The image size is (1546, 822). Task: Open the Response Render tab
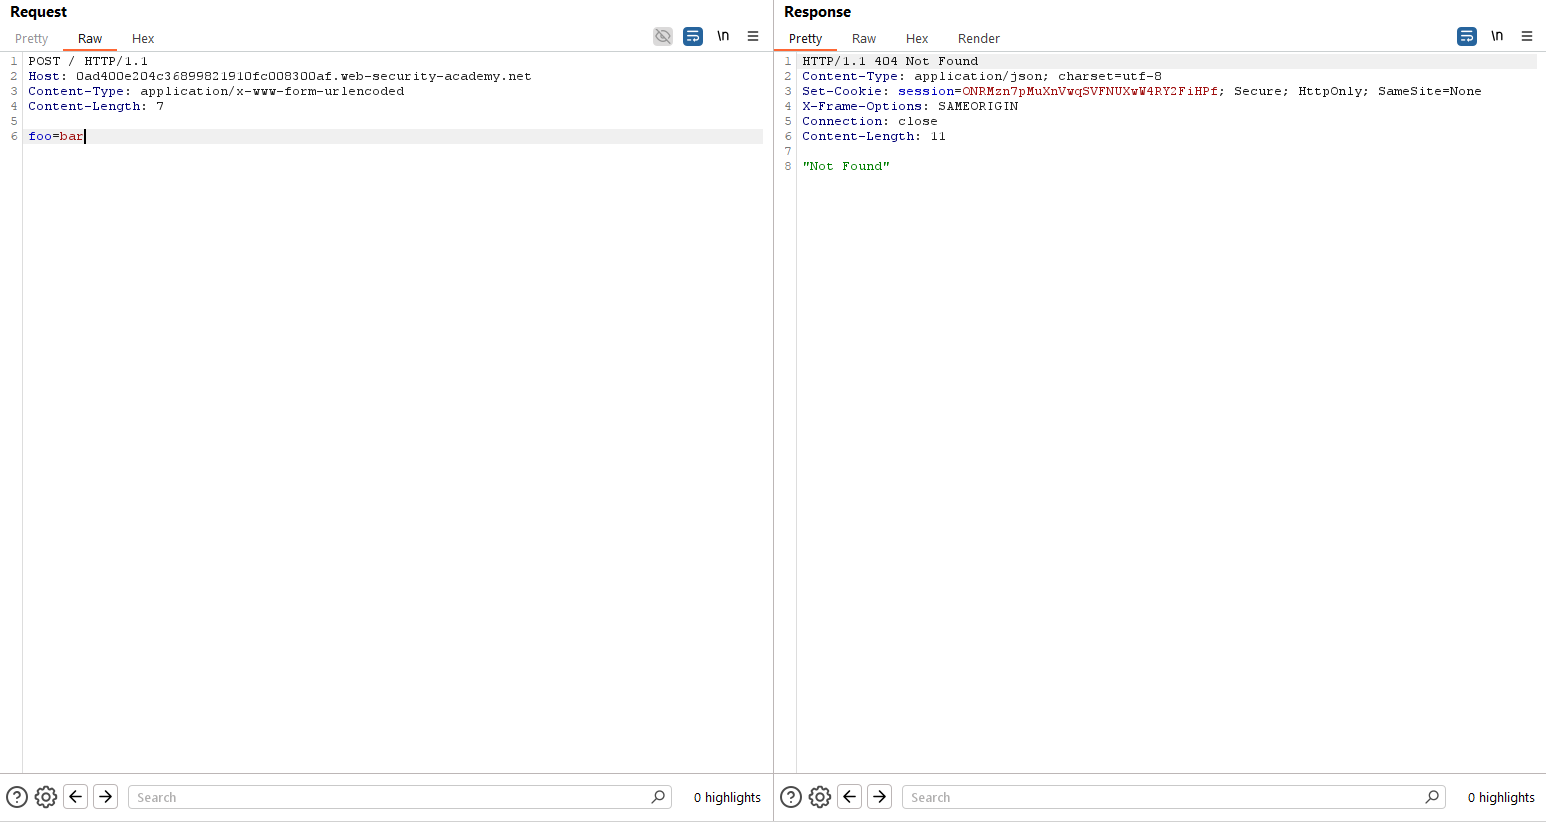[978, 39]
